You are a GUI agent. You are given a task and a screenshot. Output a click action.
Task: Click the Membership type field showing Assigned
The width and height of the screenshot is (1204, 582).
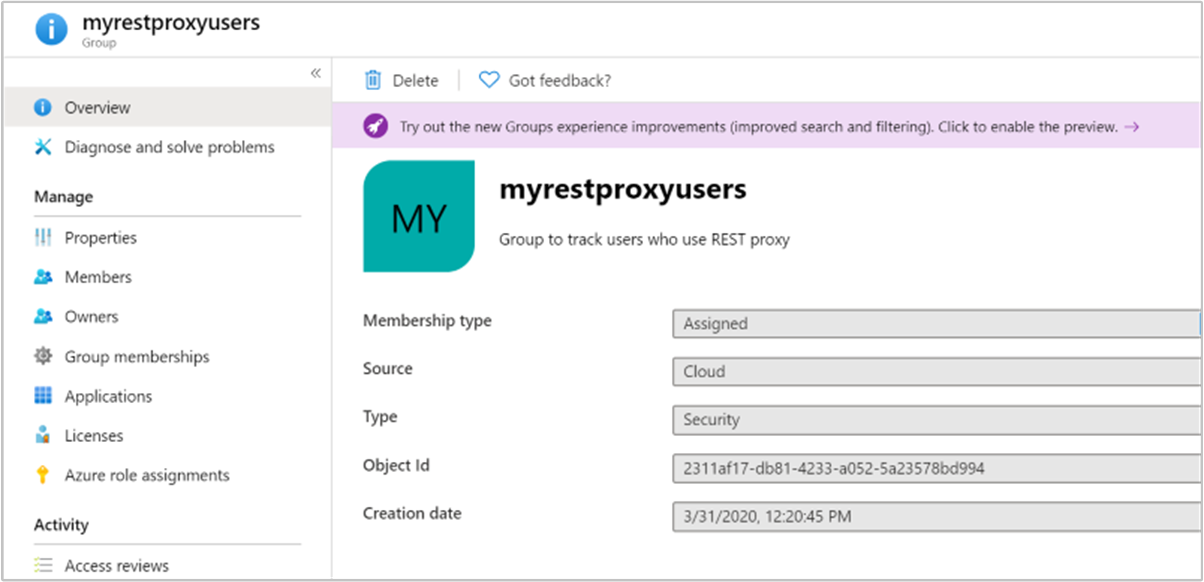point(937,324)
